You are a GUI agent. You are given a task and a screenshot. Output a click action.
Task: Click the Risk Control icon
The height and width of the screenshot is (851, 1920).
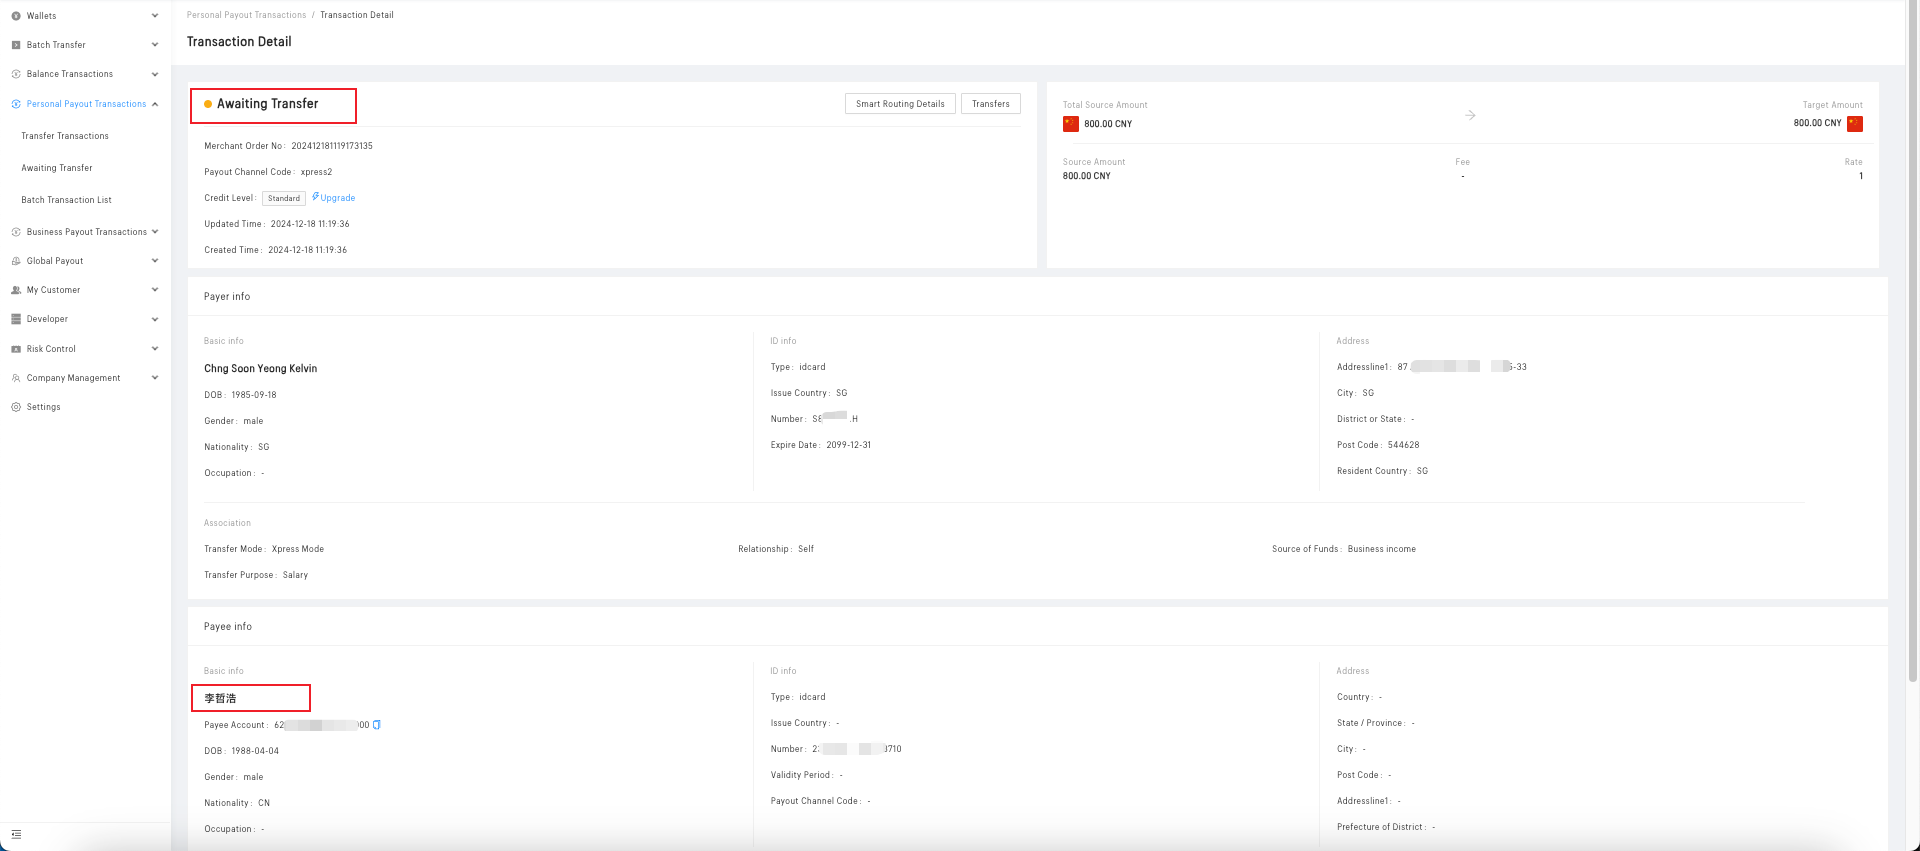click(16, 349)
